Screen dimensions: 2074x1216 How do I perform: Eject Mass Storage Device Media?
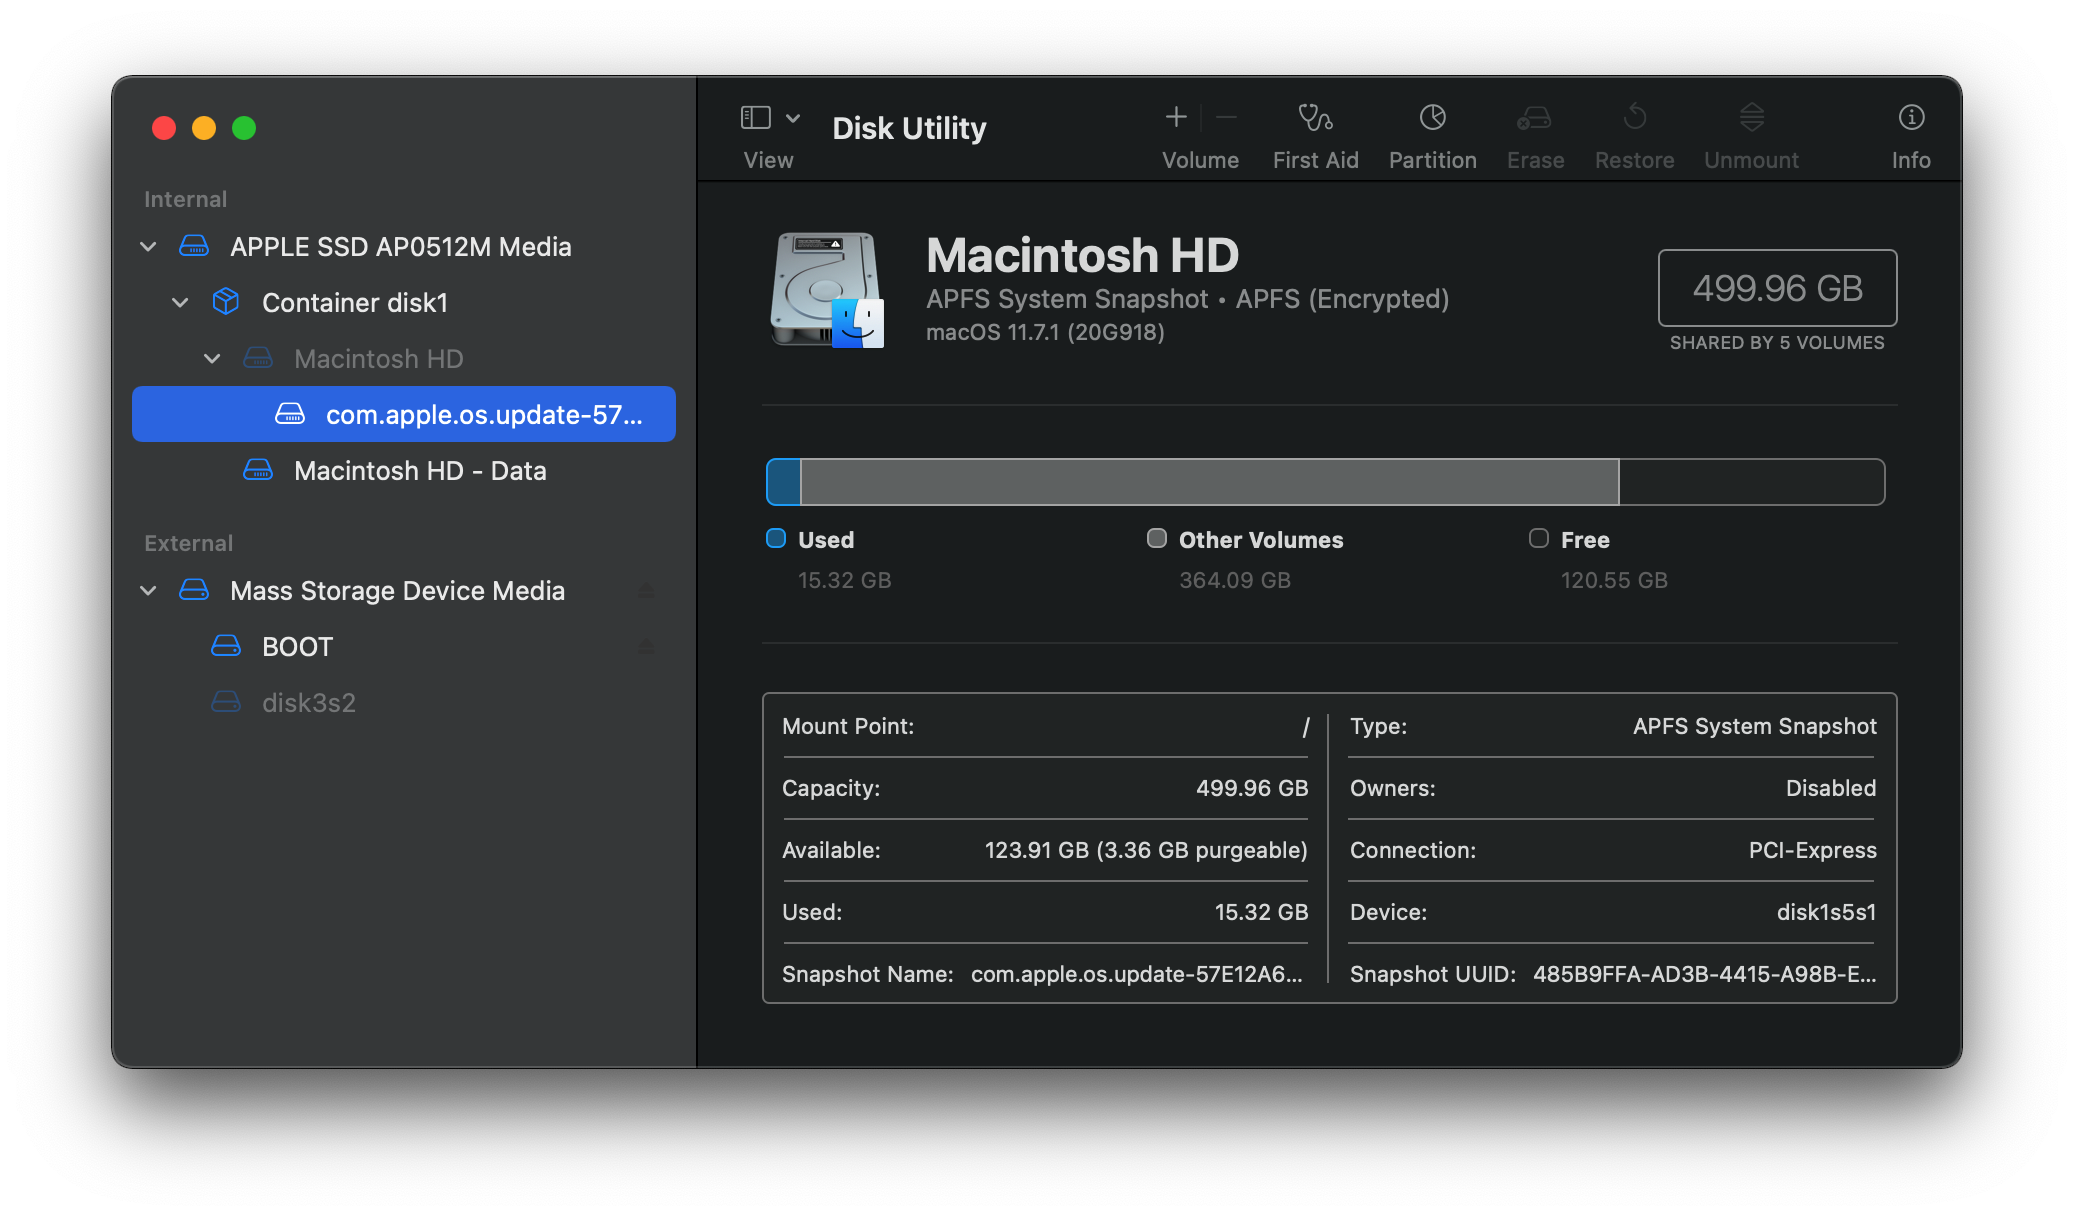click(646, 590)
